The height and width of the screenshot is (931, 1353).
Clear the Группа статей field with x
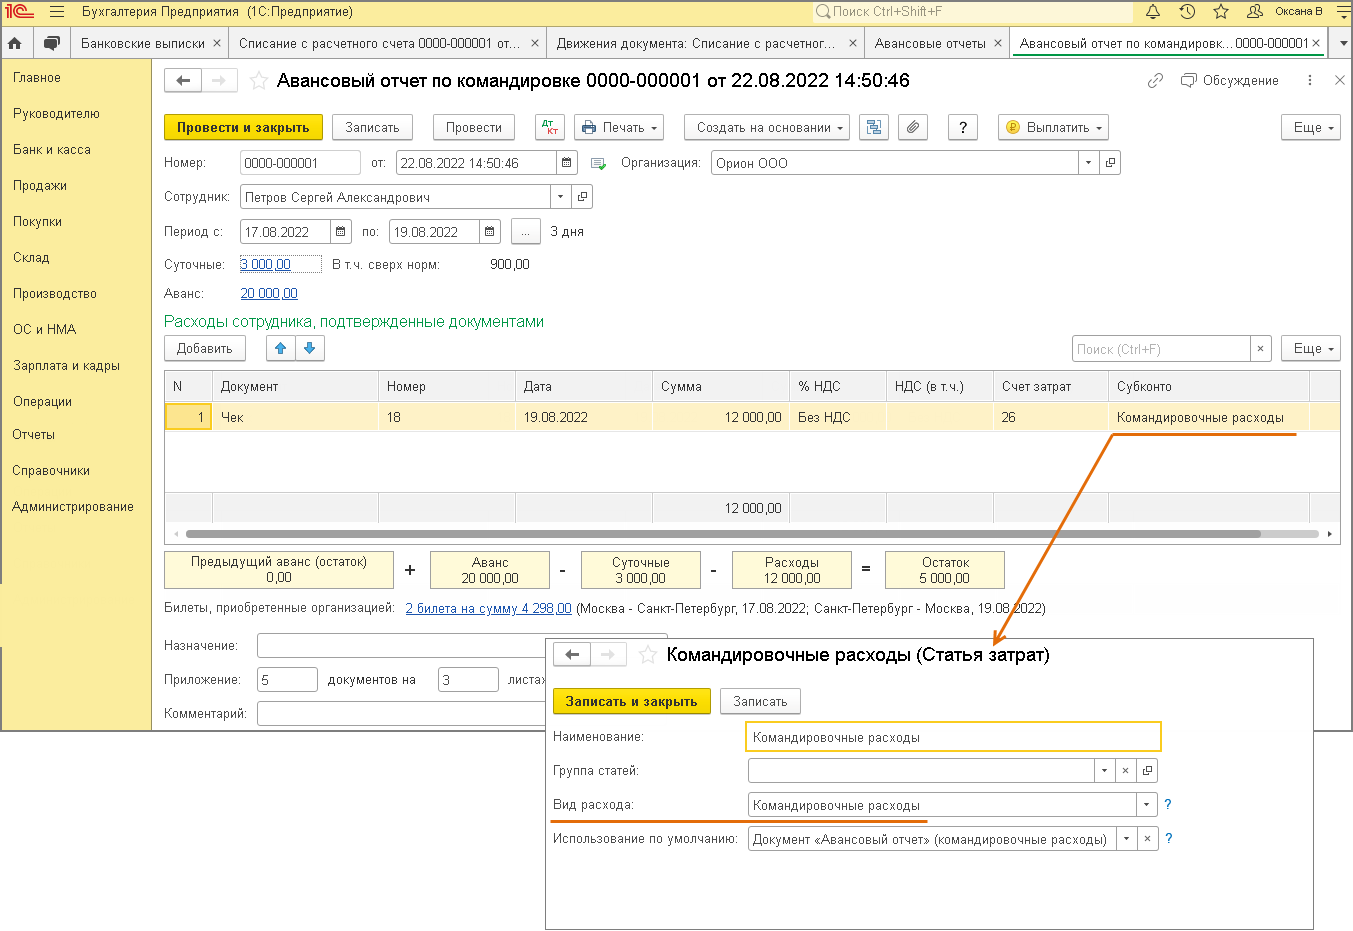click(1126, 771)
